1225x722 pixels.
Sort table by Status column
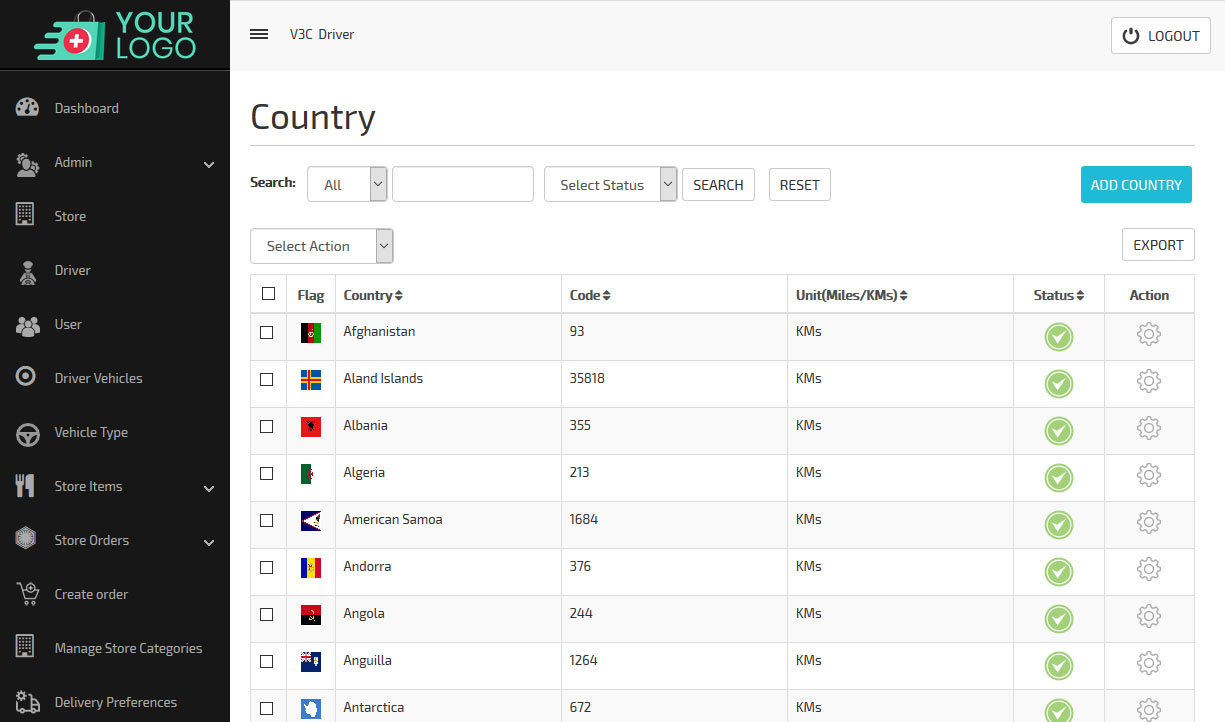click(x=1059, y=295)
